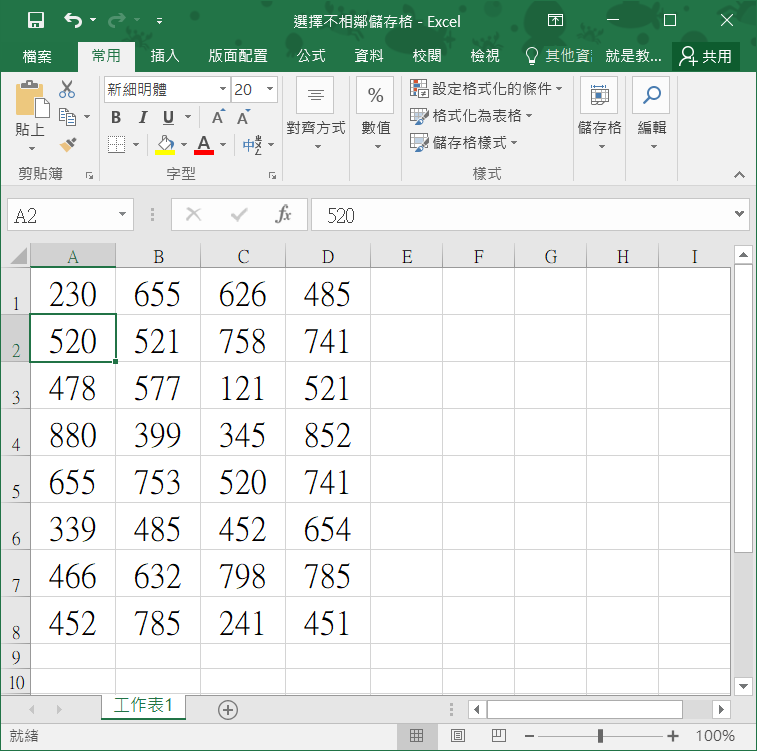Select cell C4 containing 345

click(x=243, y=435)
